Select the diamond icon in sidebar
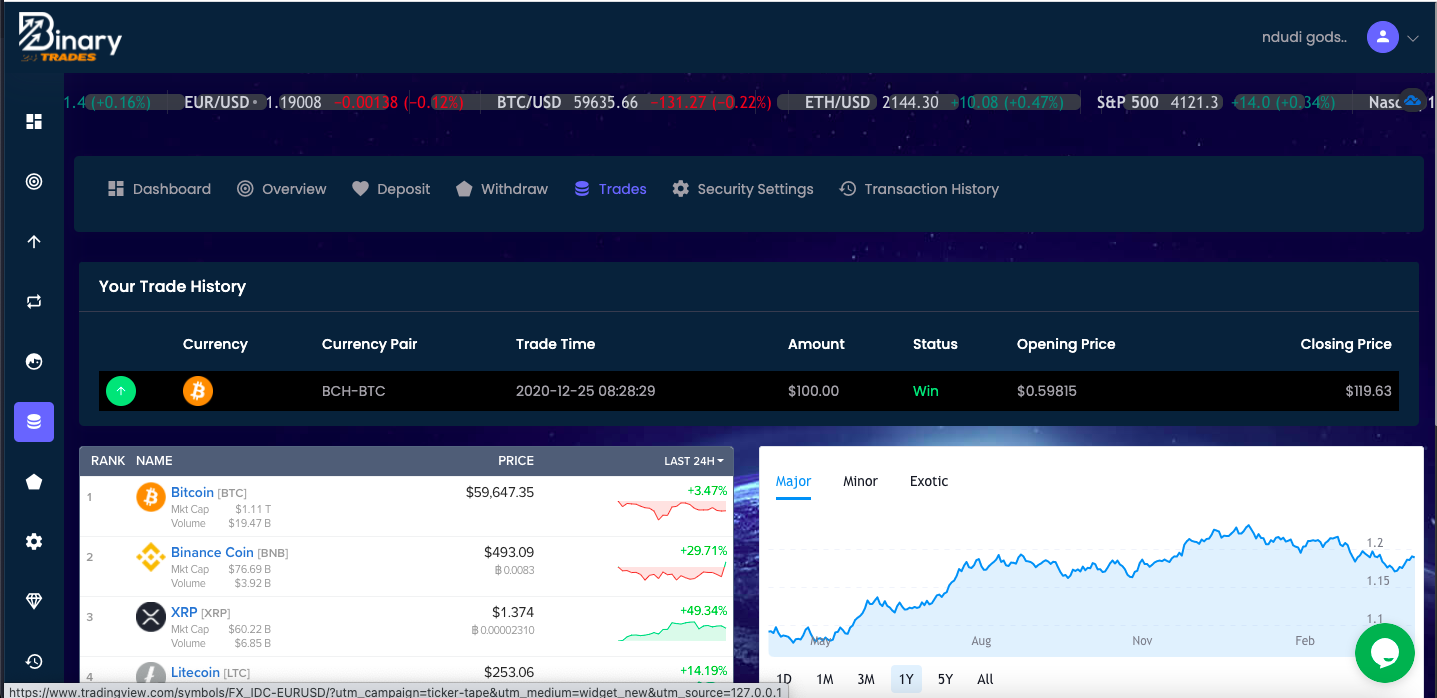The height and width of the screenshot is (698, 1437). pyautogui.click(x=34, y=601)
